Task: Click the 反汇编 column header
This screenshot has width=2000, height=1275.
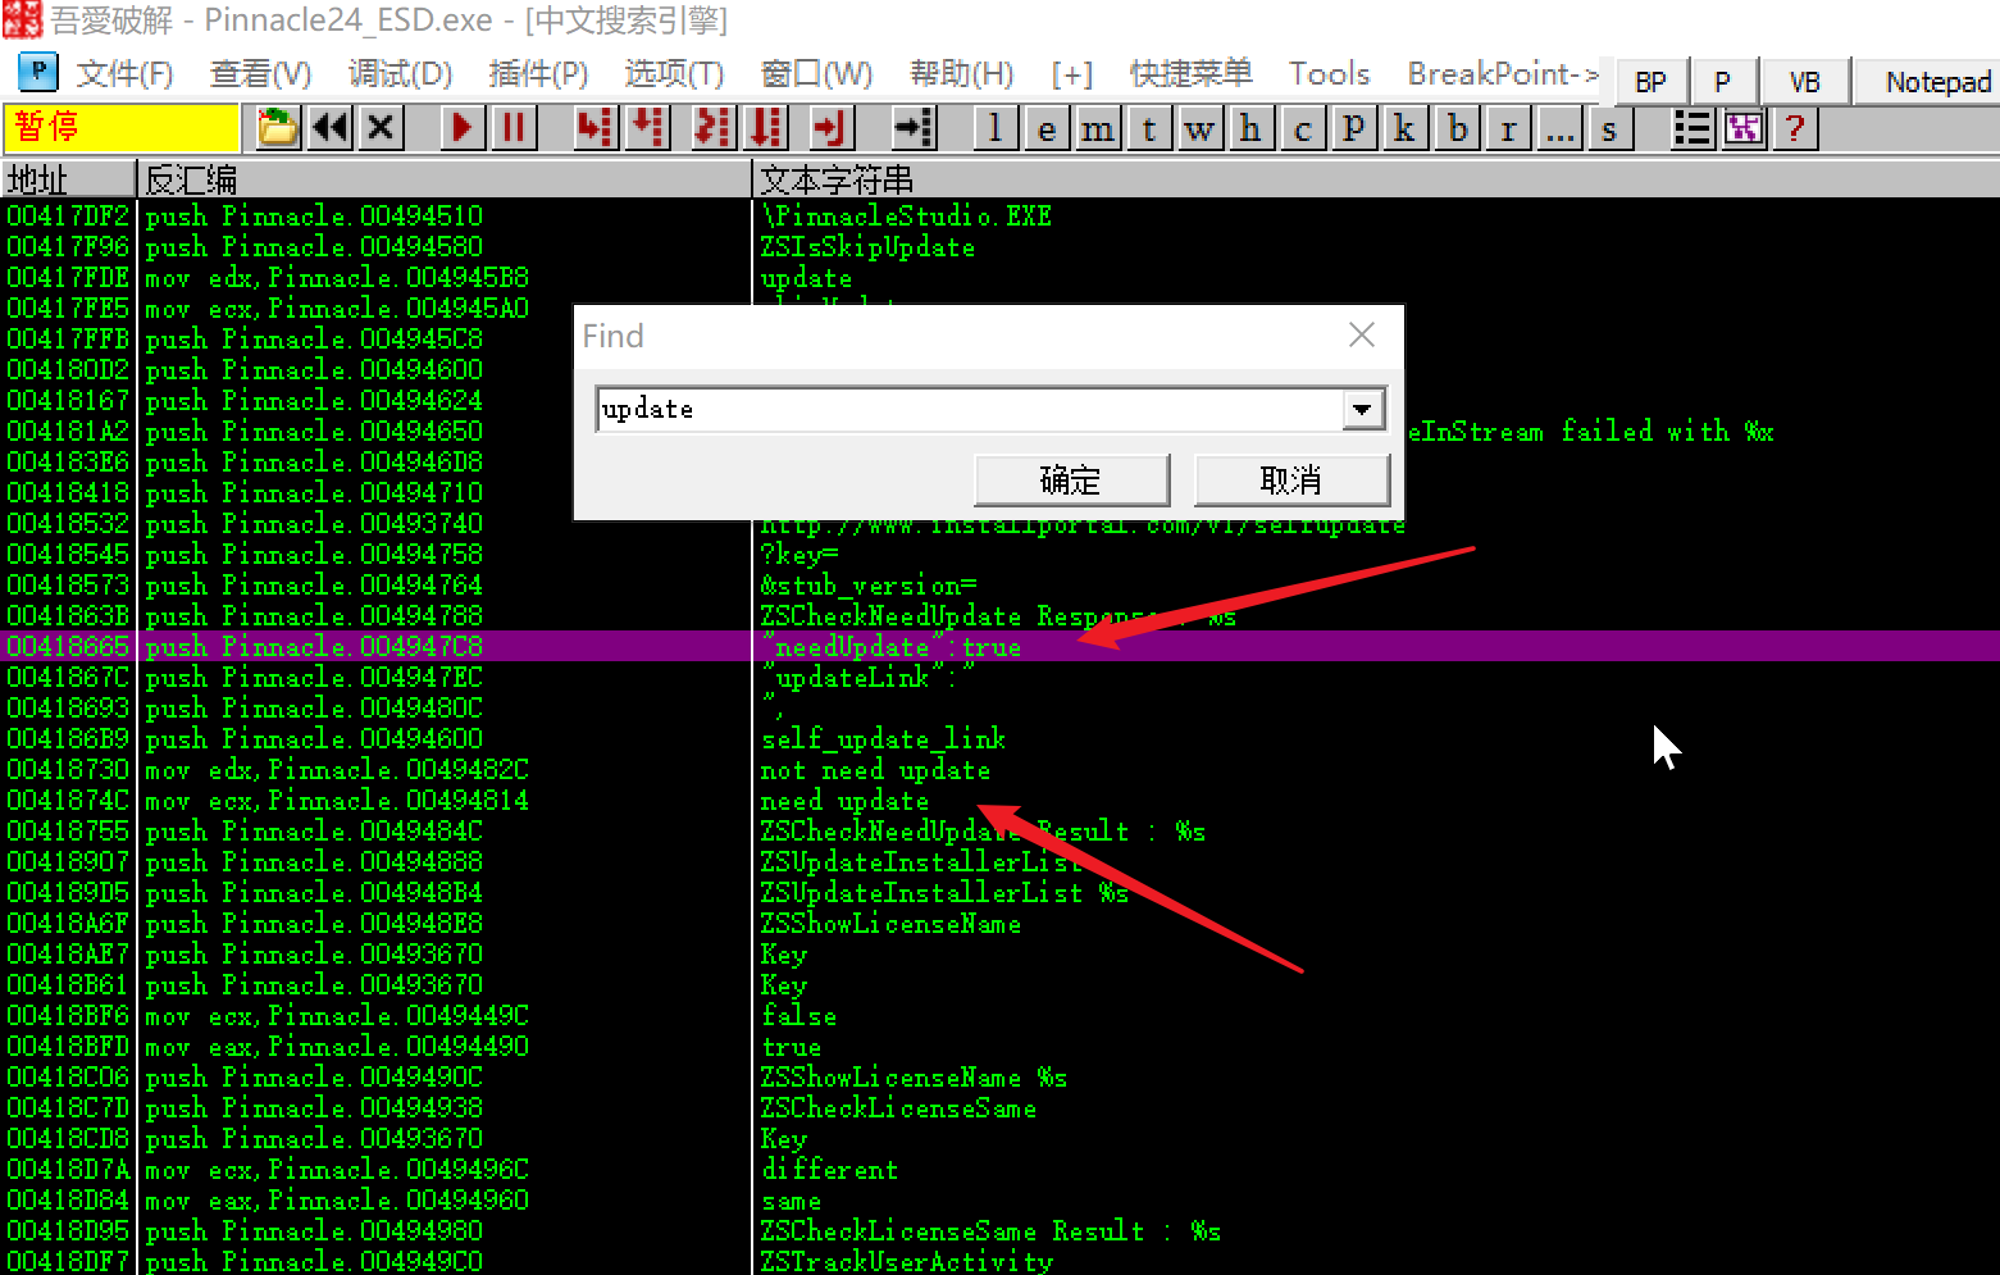Action: pyautogui.click(x=443, y=180)
